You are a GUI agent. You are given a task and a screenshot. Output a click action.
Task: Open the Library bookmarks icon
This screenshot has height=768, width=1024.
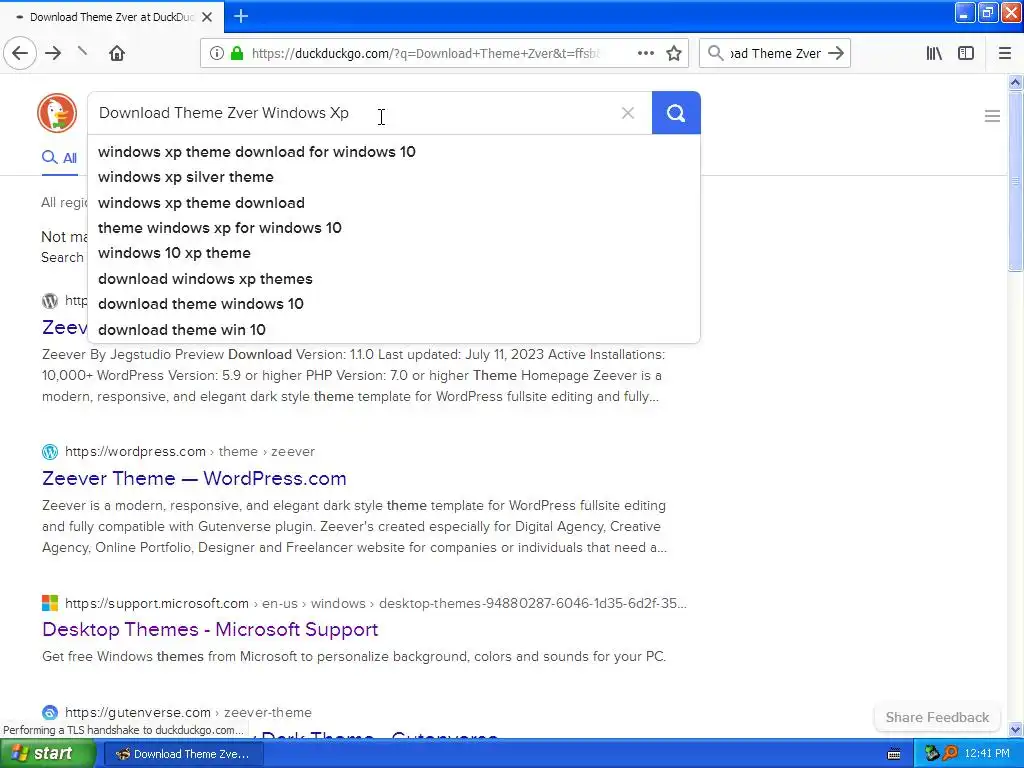click(934, 54)
